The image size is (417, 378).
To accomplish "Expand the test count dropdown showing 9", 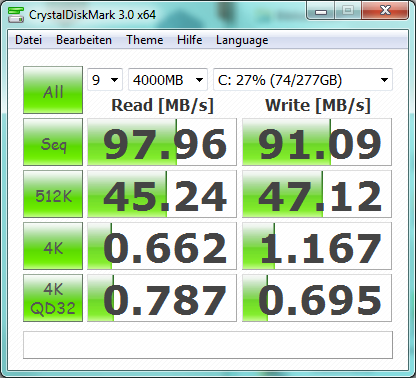I will coord(105,80).
